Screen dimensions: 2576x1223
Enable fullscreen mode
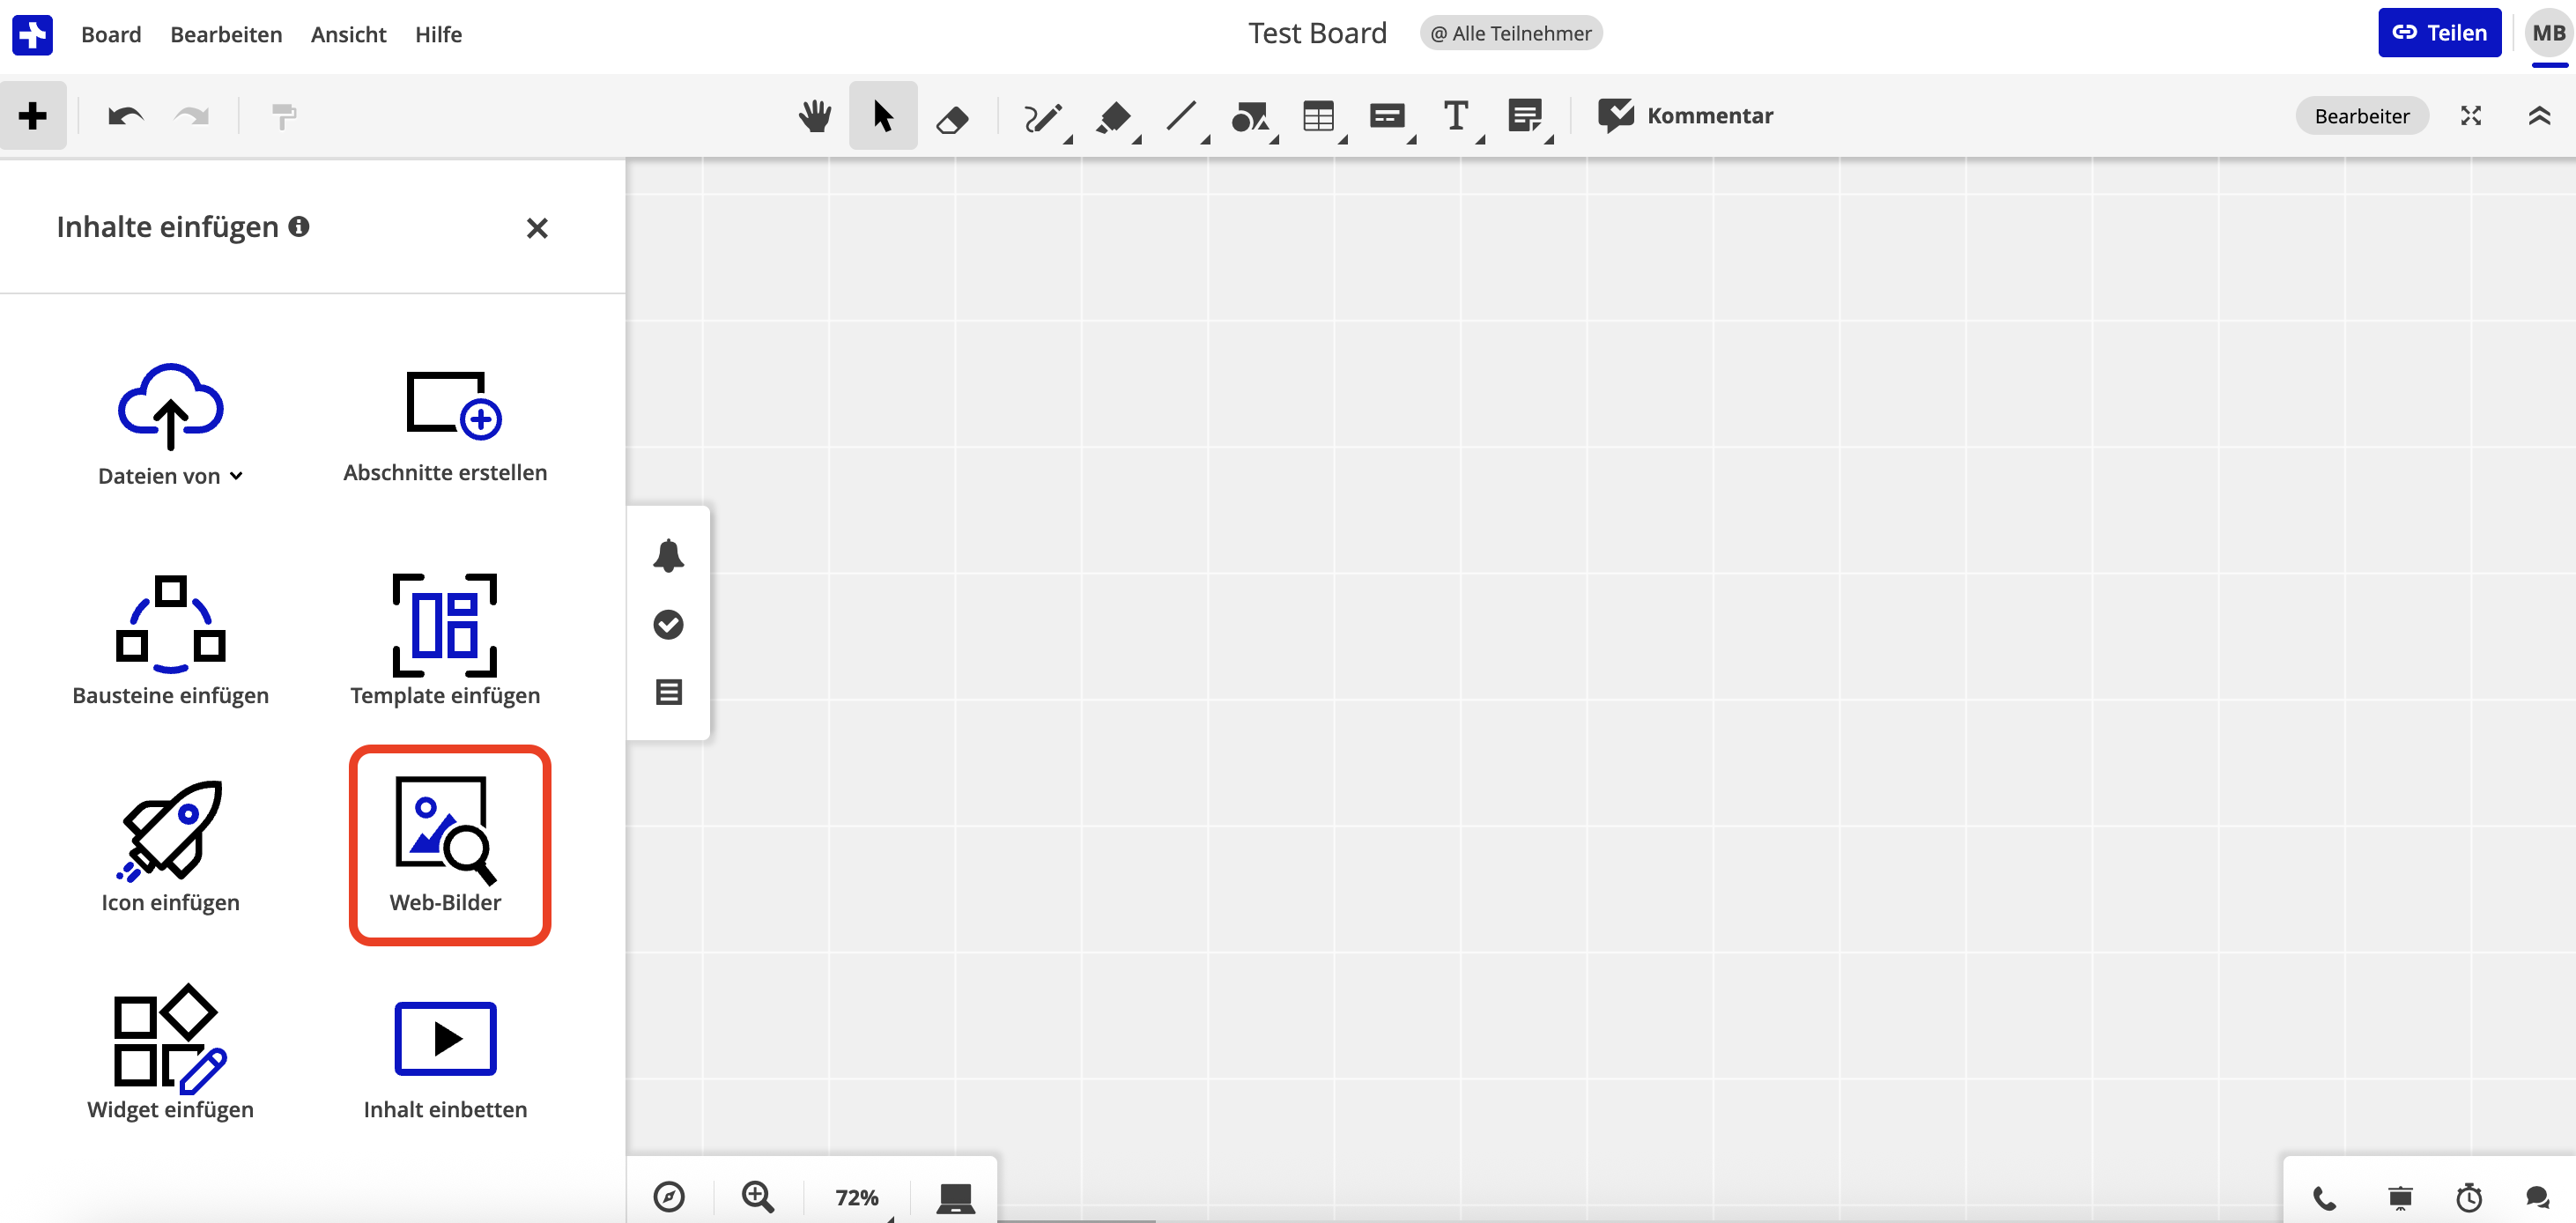coord(2470,115)
